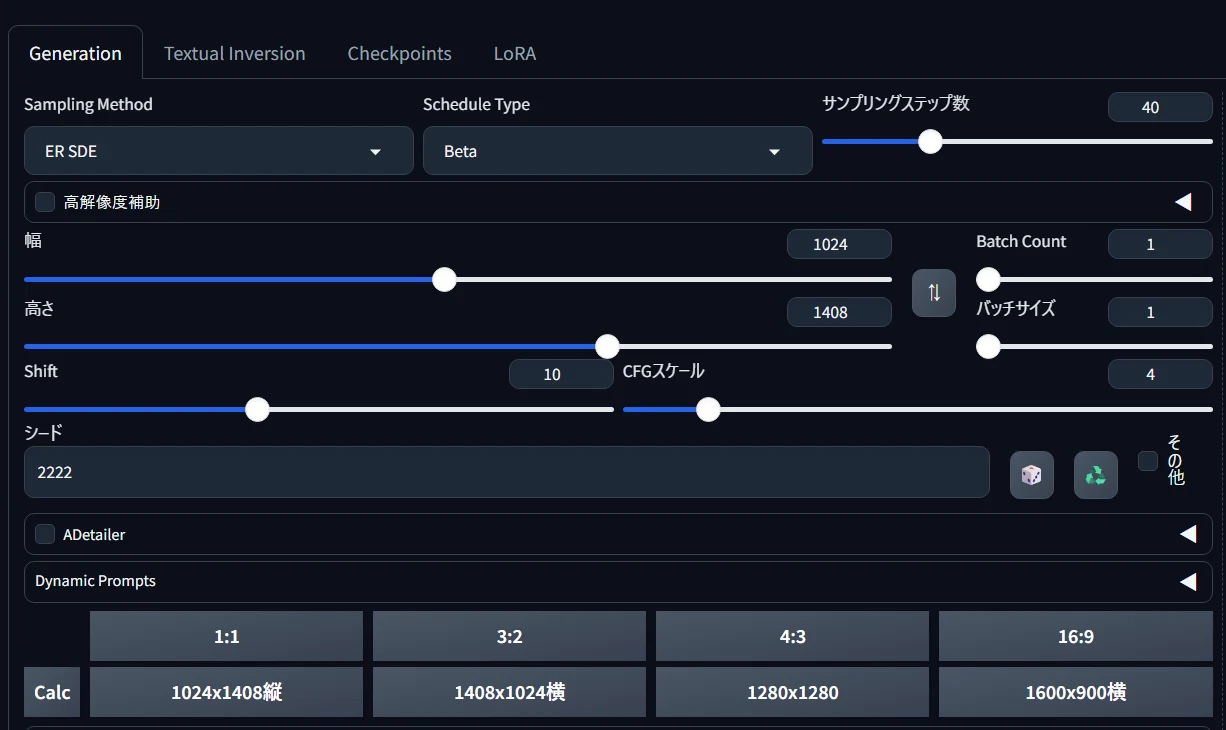
Task: Select the LoRA tab
Action: click(x=515, y=53)
